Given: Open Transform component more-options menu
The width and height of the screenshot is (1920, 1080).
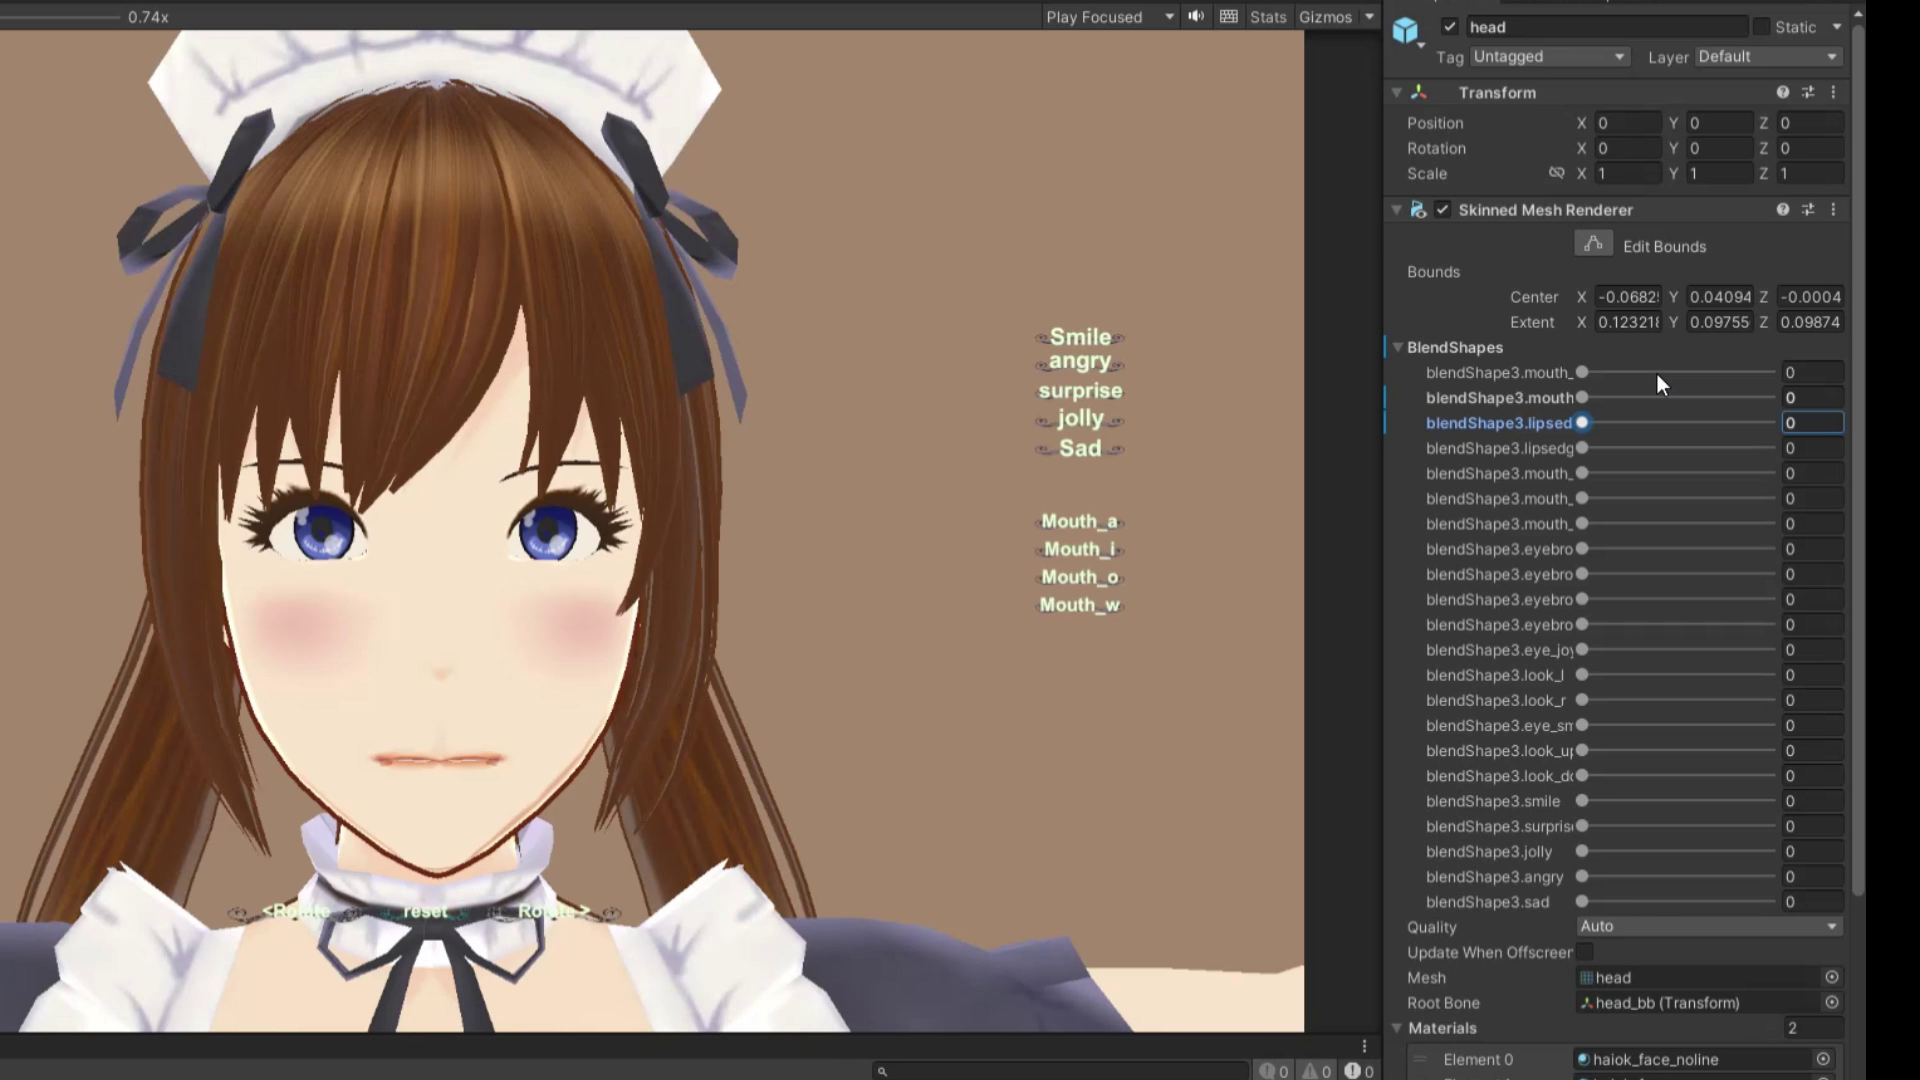Looking at the screenshot, I should pyautogui.click(x=1833, y=92).
